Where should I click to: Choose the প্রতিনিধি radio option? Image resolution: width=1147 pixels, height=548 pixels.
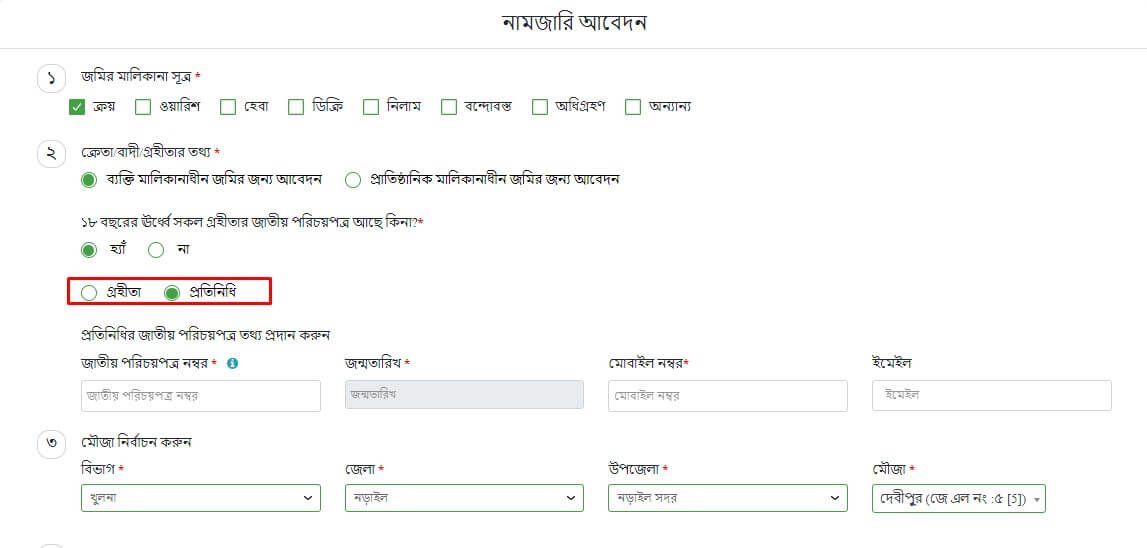click(172, 293)
